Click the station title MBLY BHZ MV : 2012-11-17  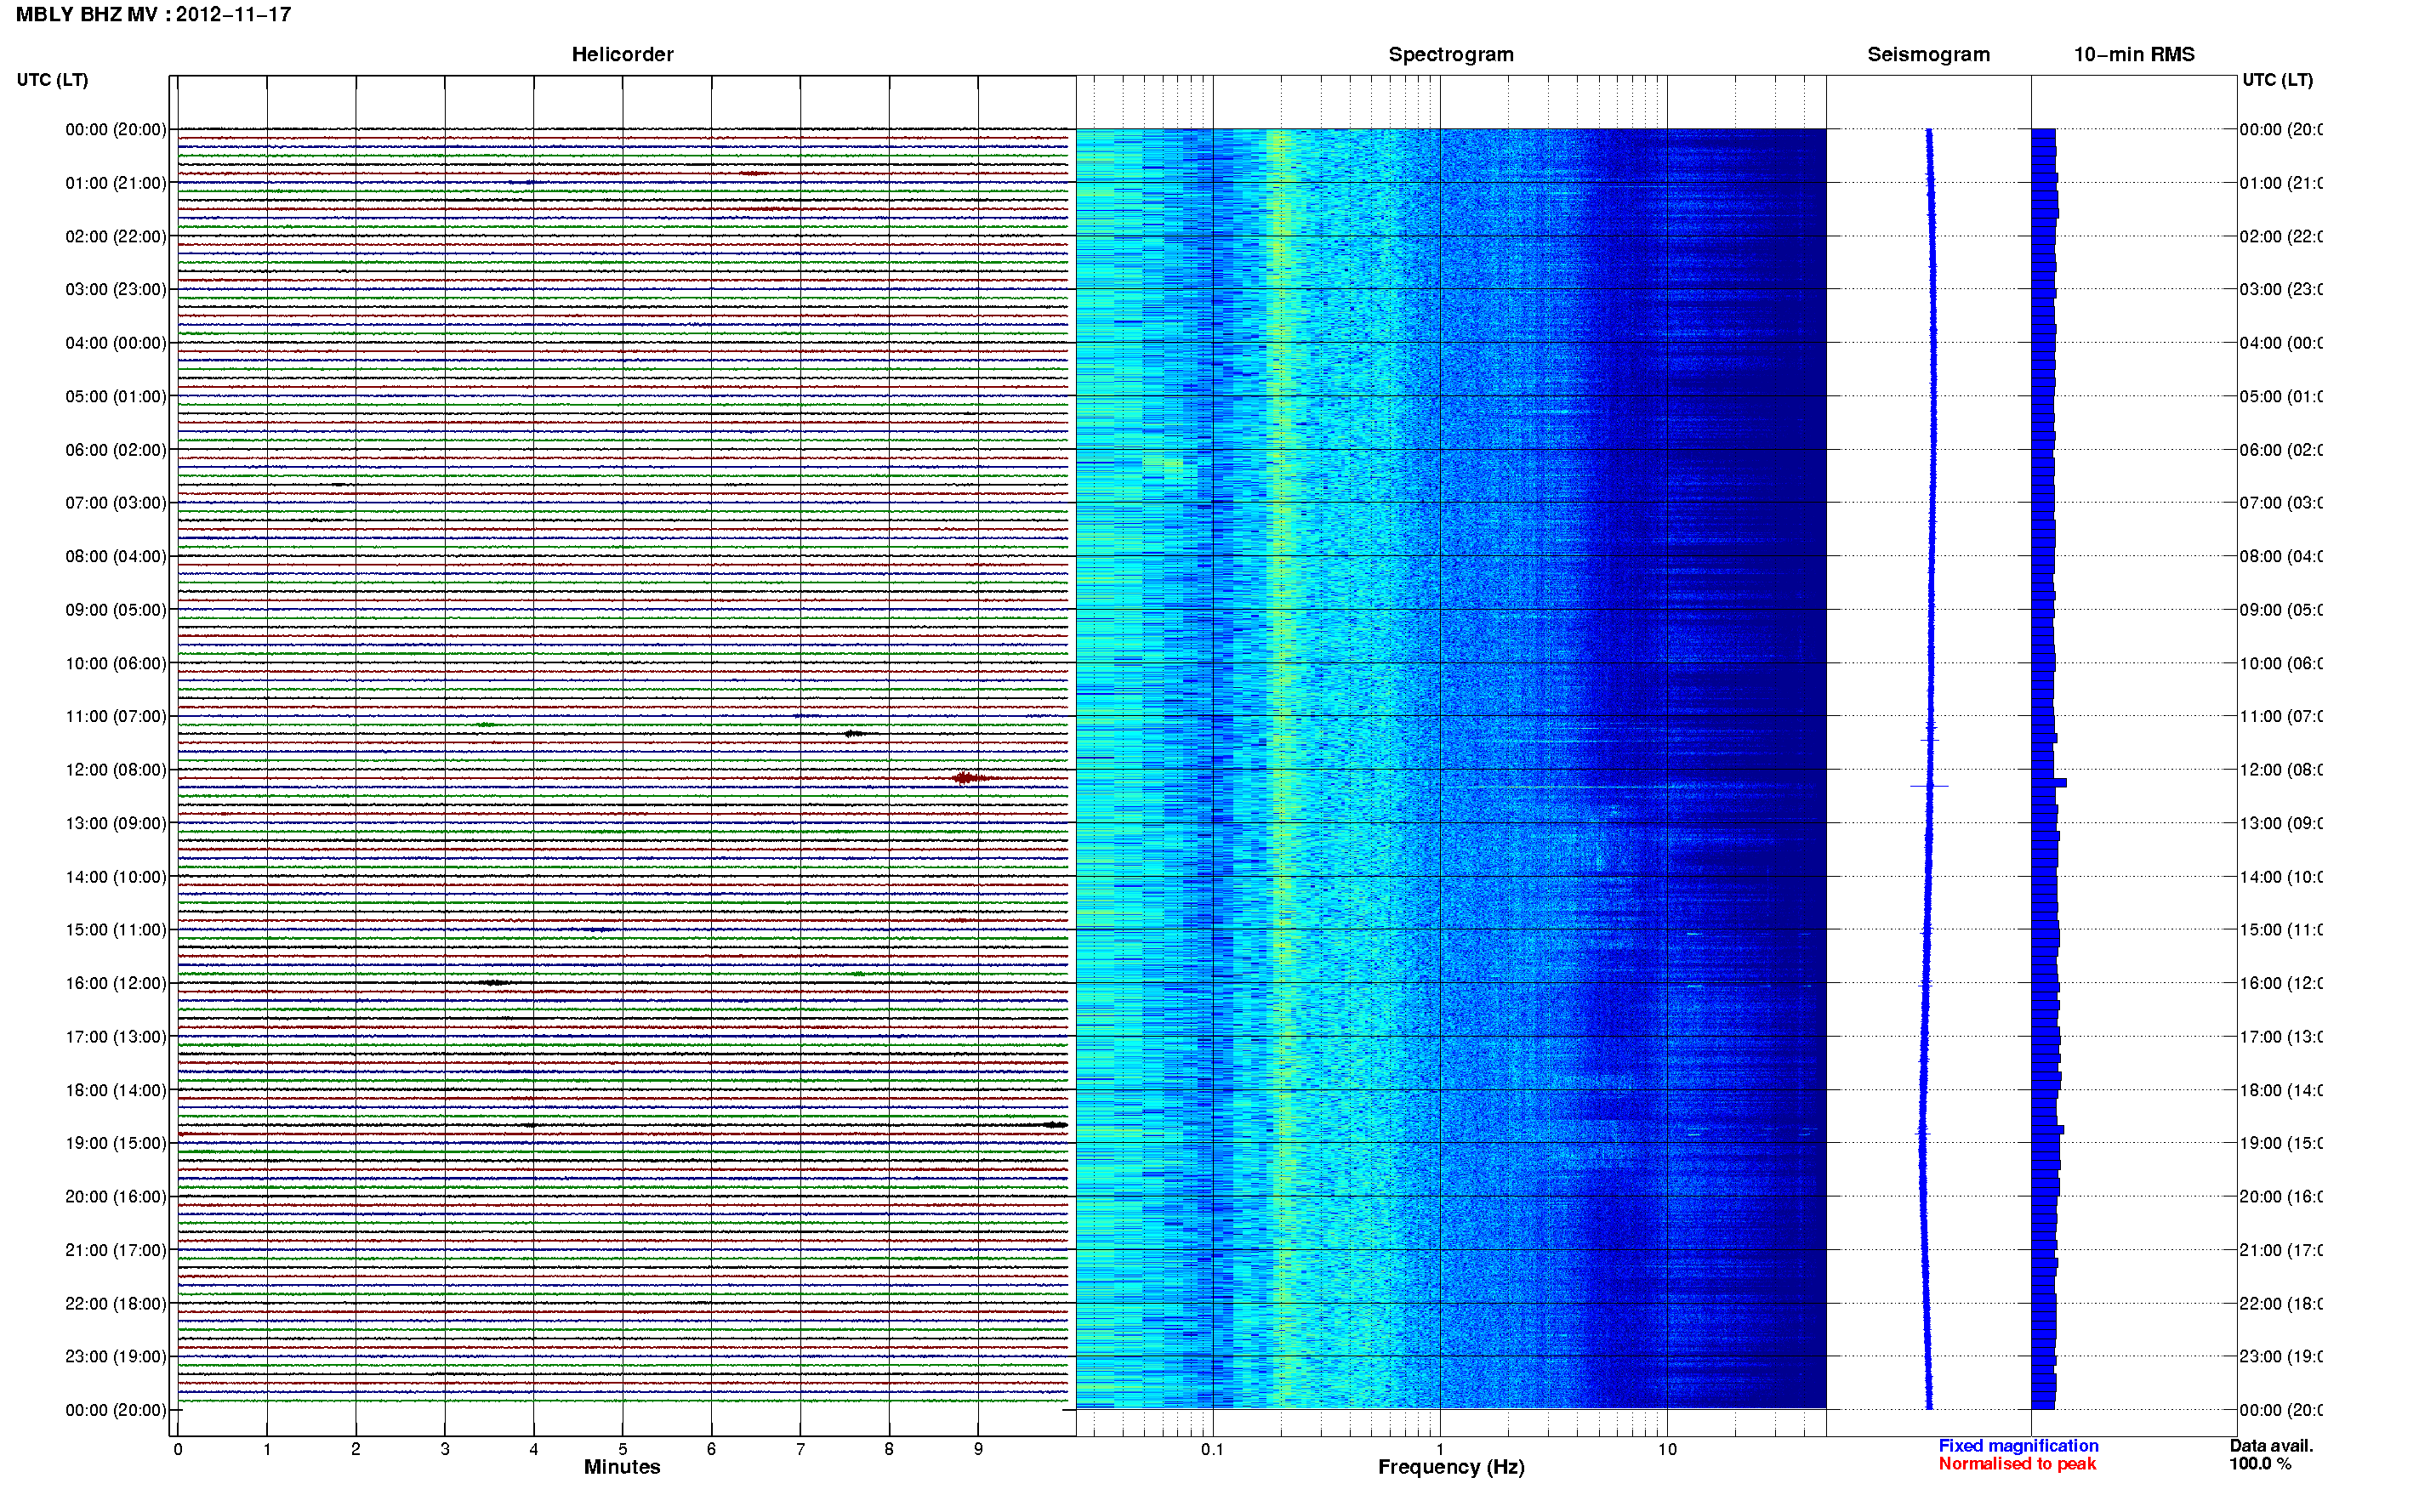(153, 14)
